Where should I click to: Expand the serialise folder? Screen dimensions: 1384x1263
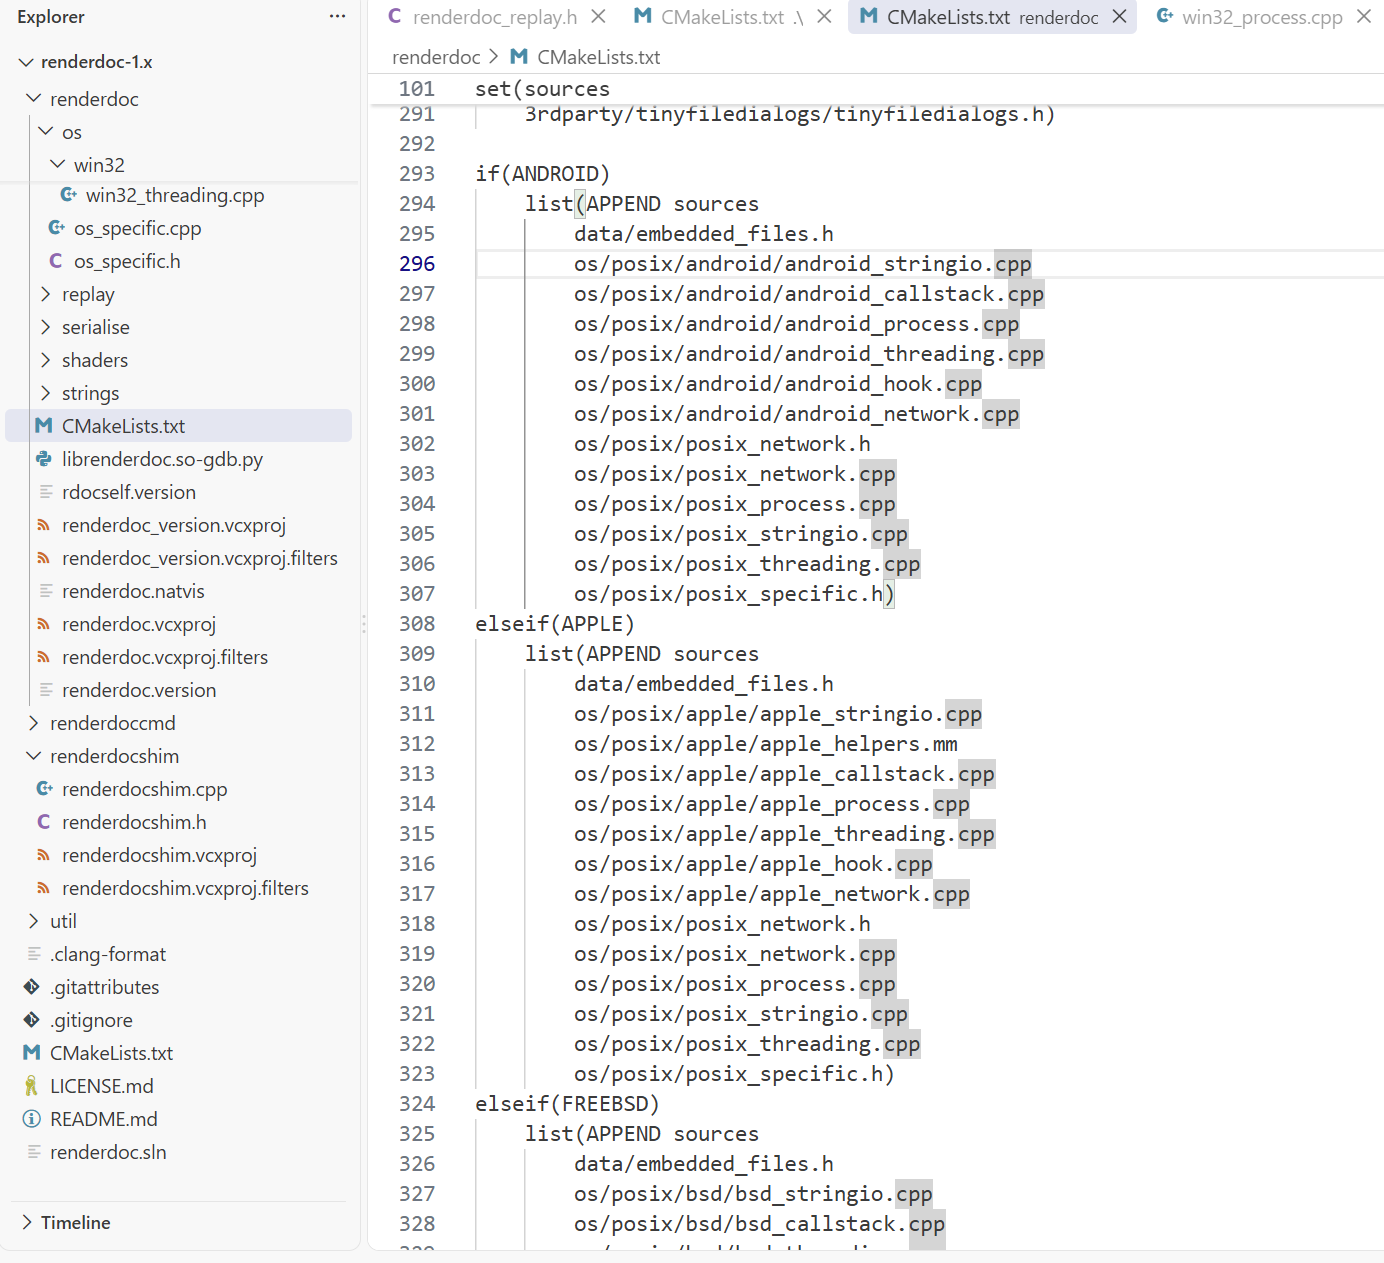(46, 327)
